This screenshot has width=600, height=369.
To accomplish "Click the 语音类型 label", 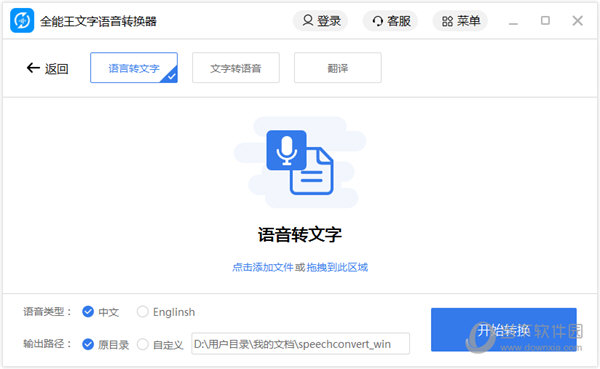I will click(x=47, y=312).
